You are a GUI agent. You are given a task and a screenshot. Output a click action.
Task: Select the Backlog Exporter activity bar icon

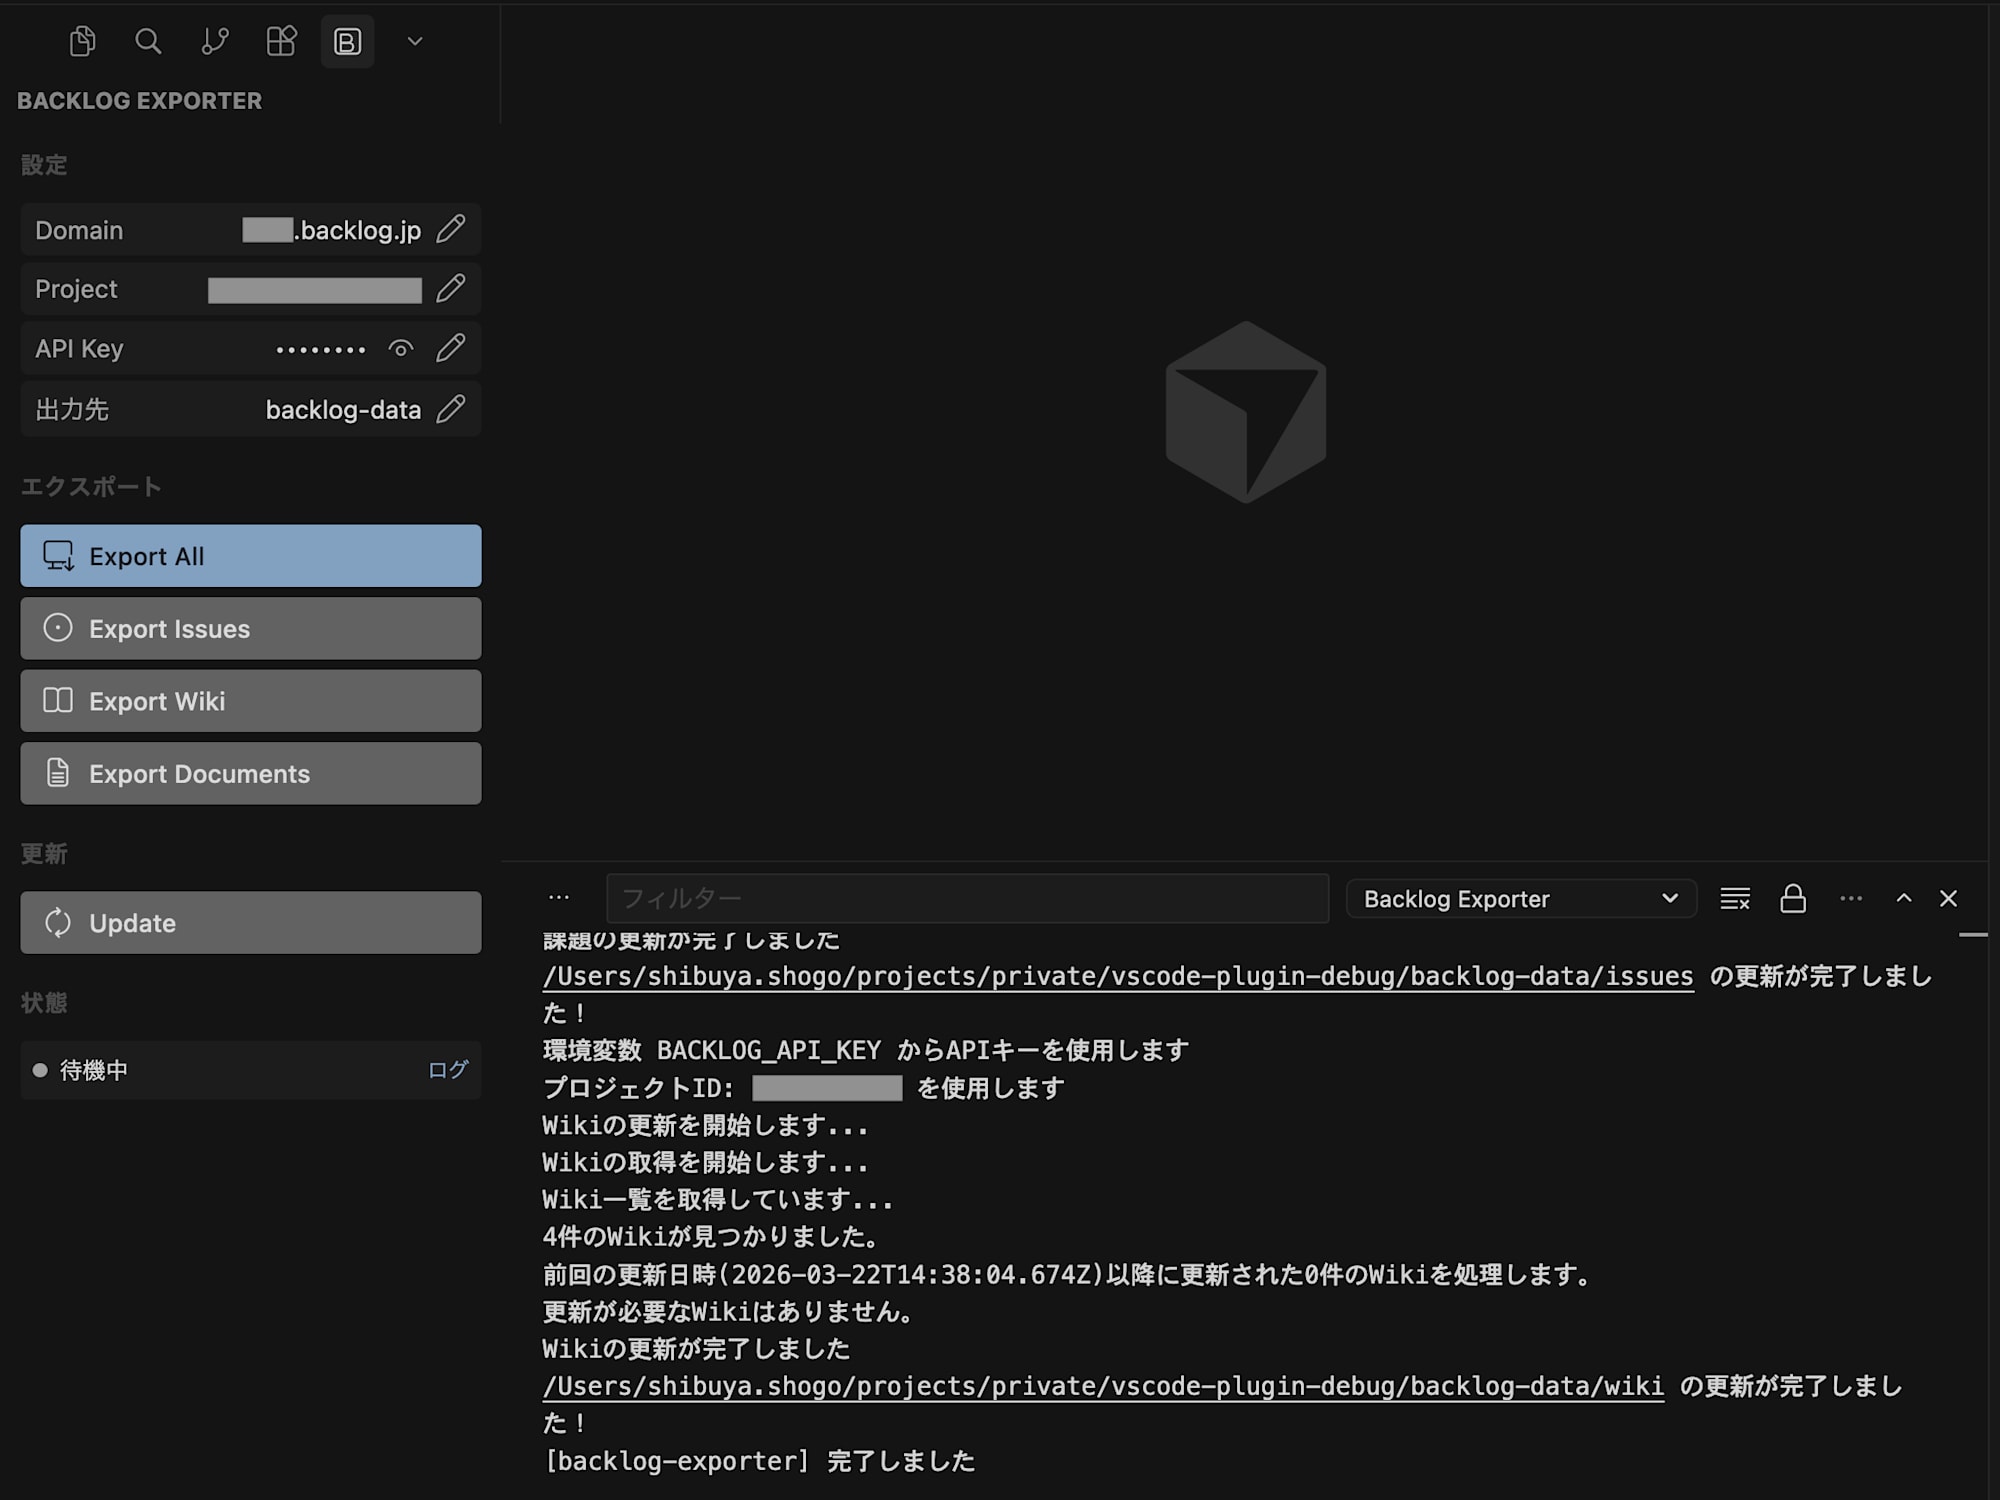click(347, 42)
